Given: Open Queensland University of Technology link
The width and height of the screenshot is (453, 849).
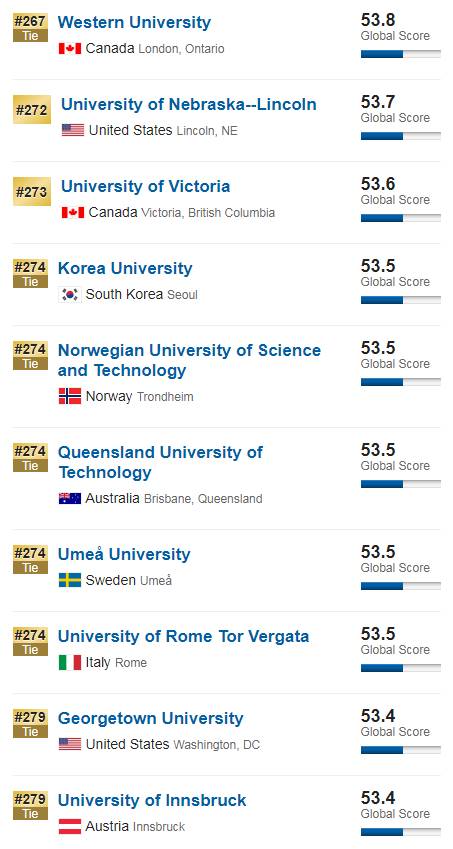Looking at the screenshot, I should (x=160, y=462).
